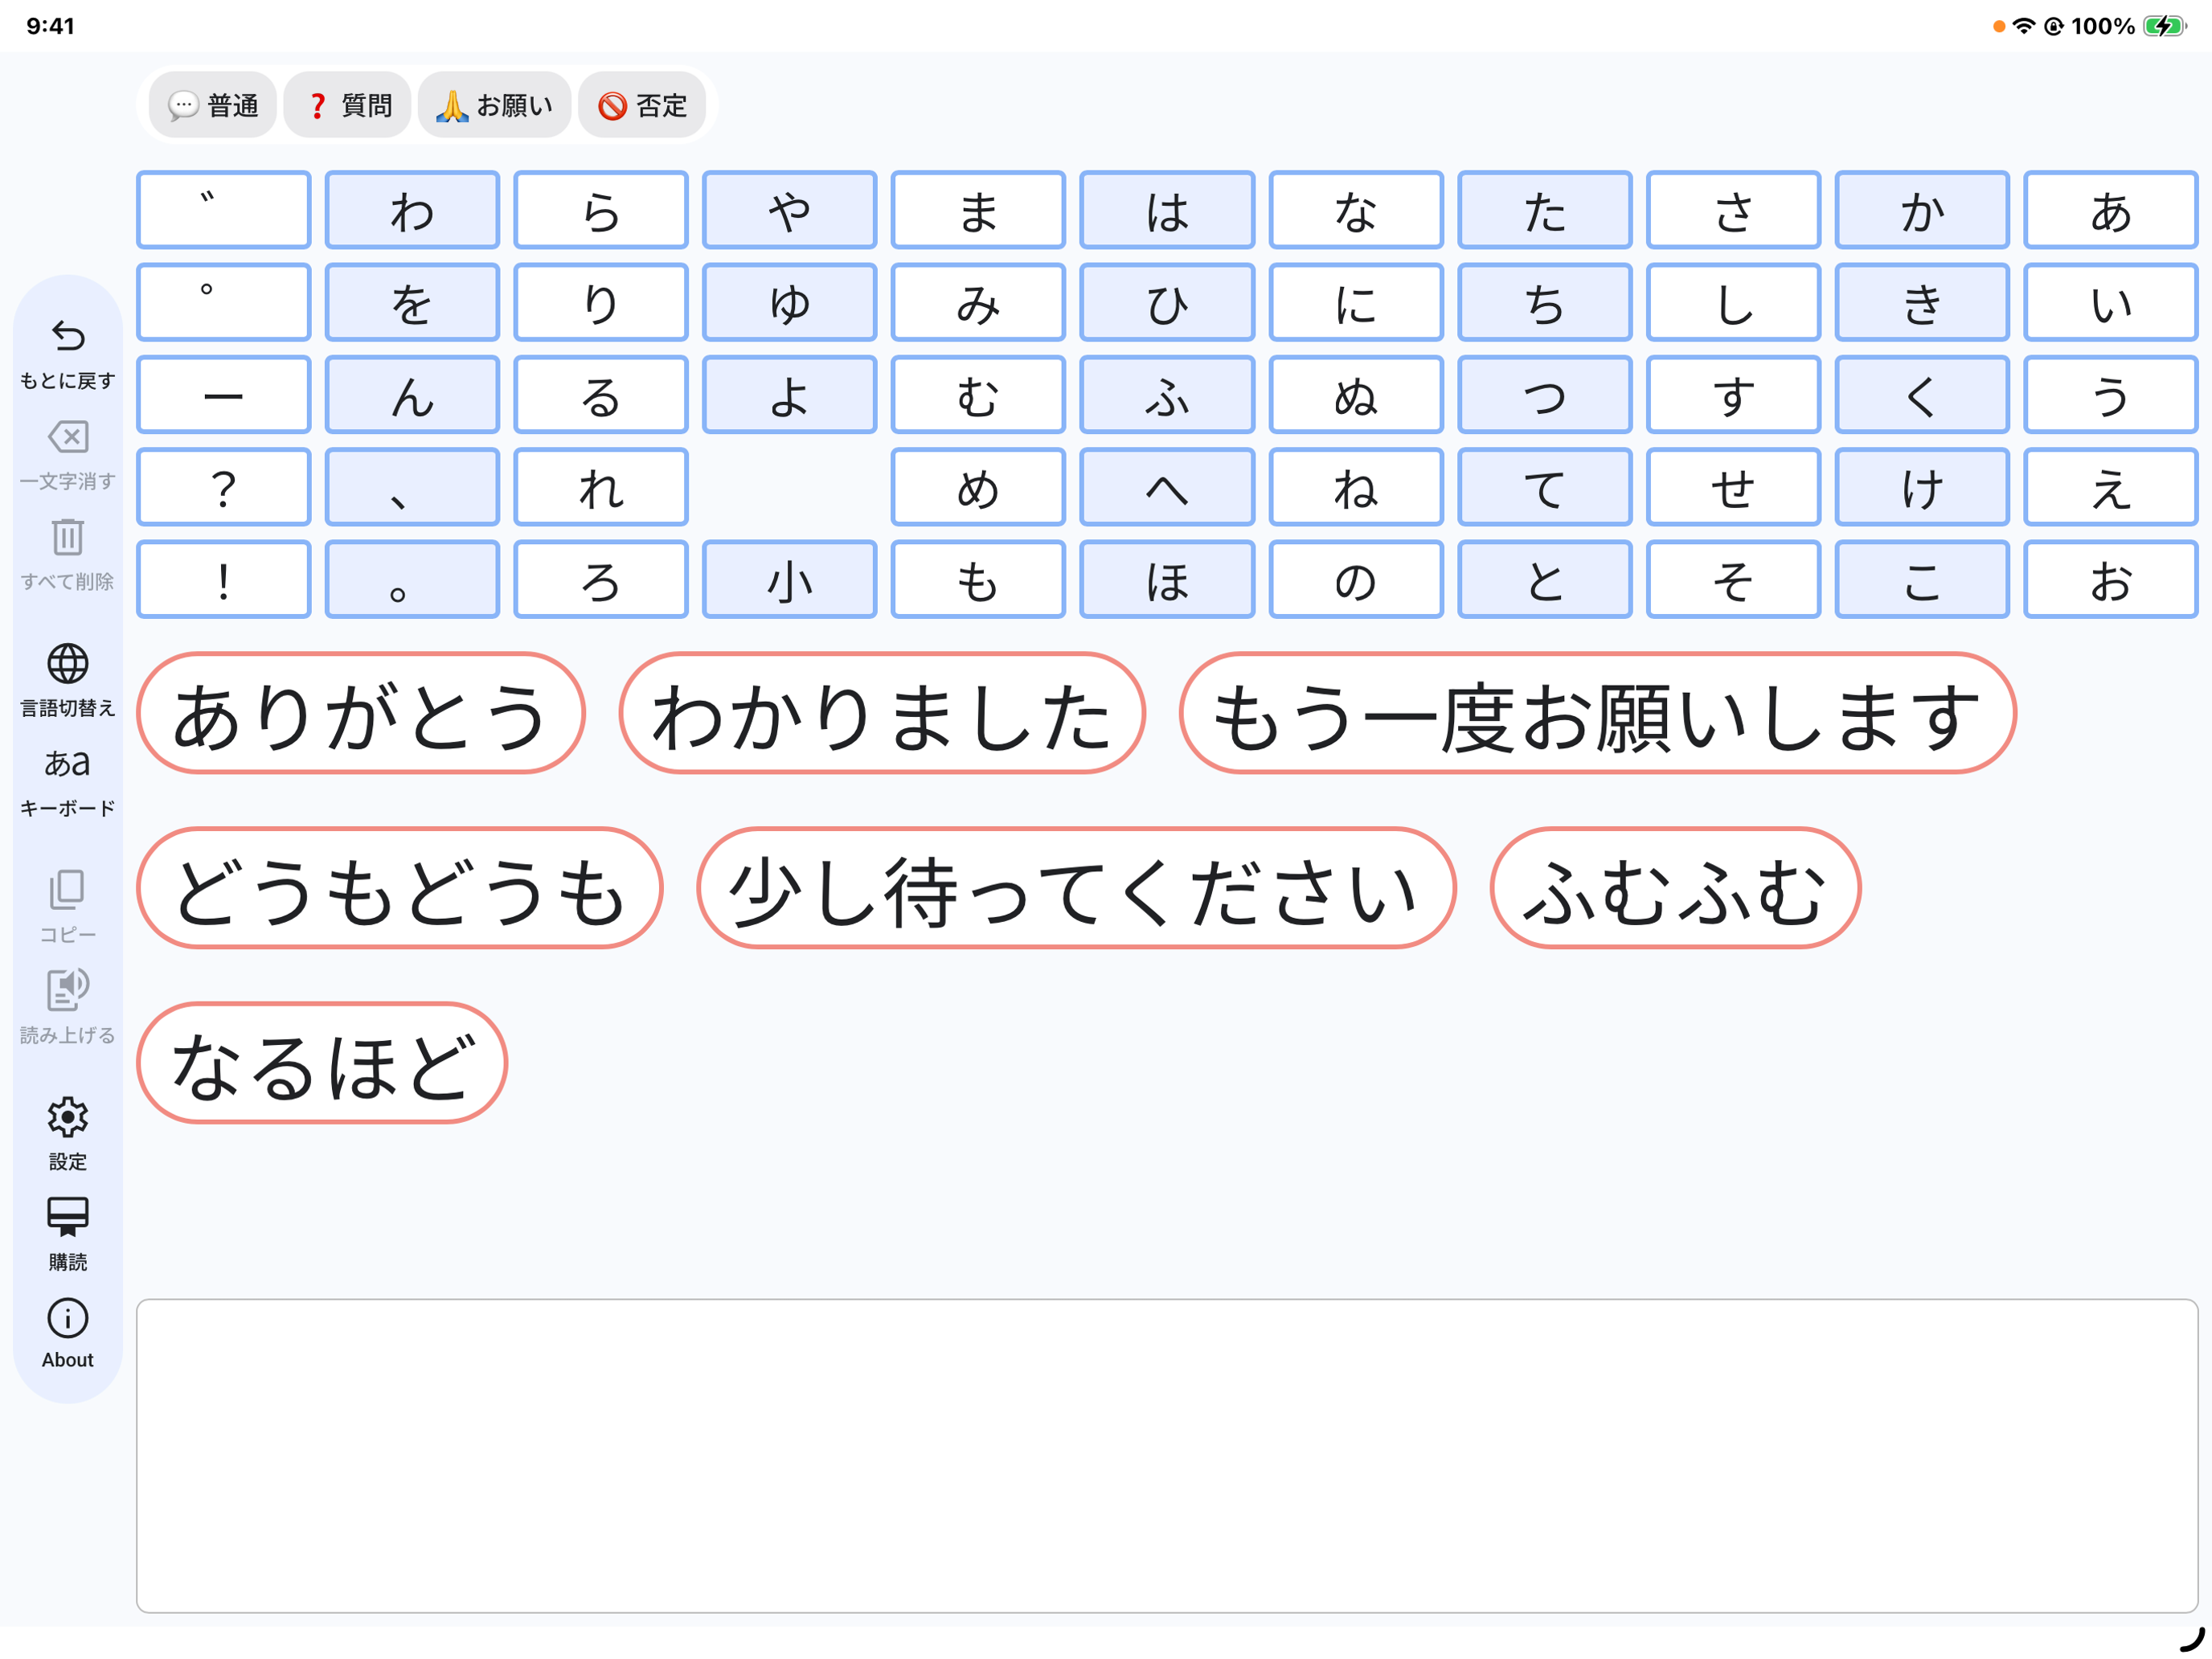Tap the どうもどうも phrase button
Viewport: 2212px width, 1659px height.
[400, 888]
